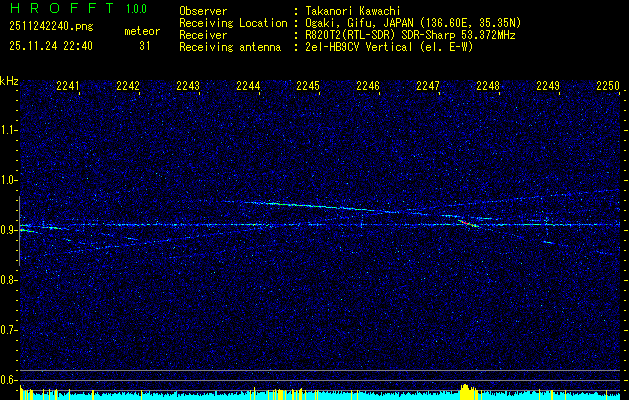This screenshot has width=629, height=400.
Task: Select the file name 2511242240.png
Action: [x=51, y=26]
